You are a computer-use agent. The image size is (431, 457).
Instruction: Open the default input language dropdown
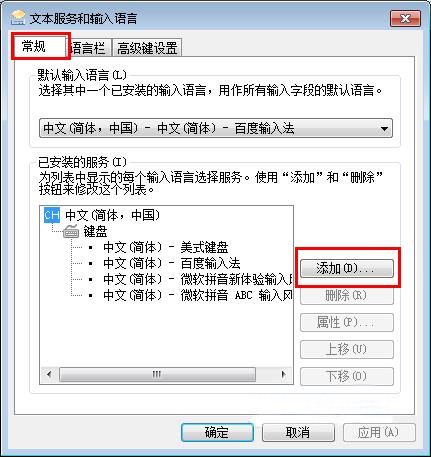216,128
